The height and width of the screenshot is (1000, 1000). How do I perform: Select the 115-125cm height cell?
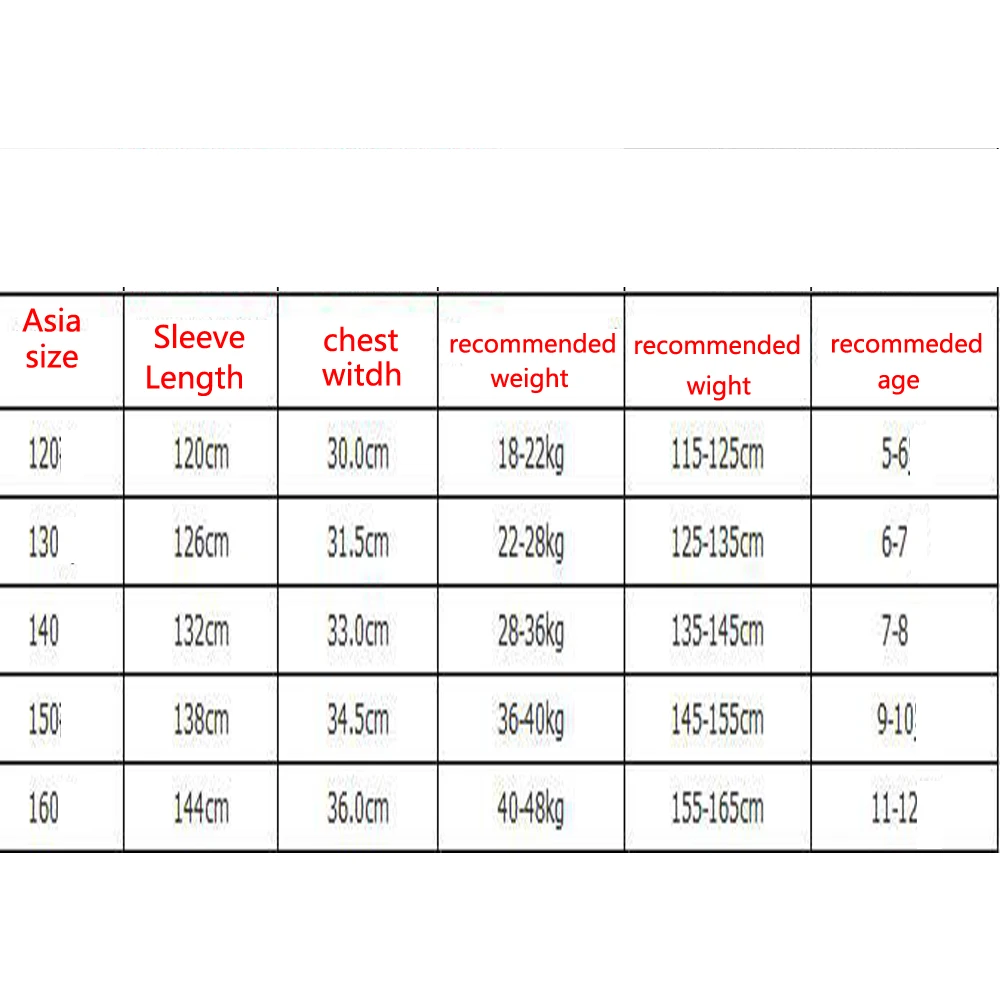717,453
